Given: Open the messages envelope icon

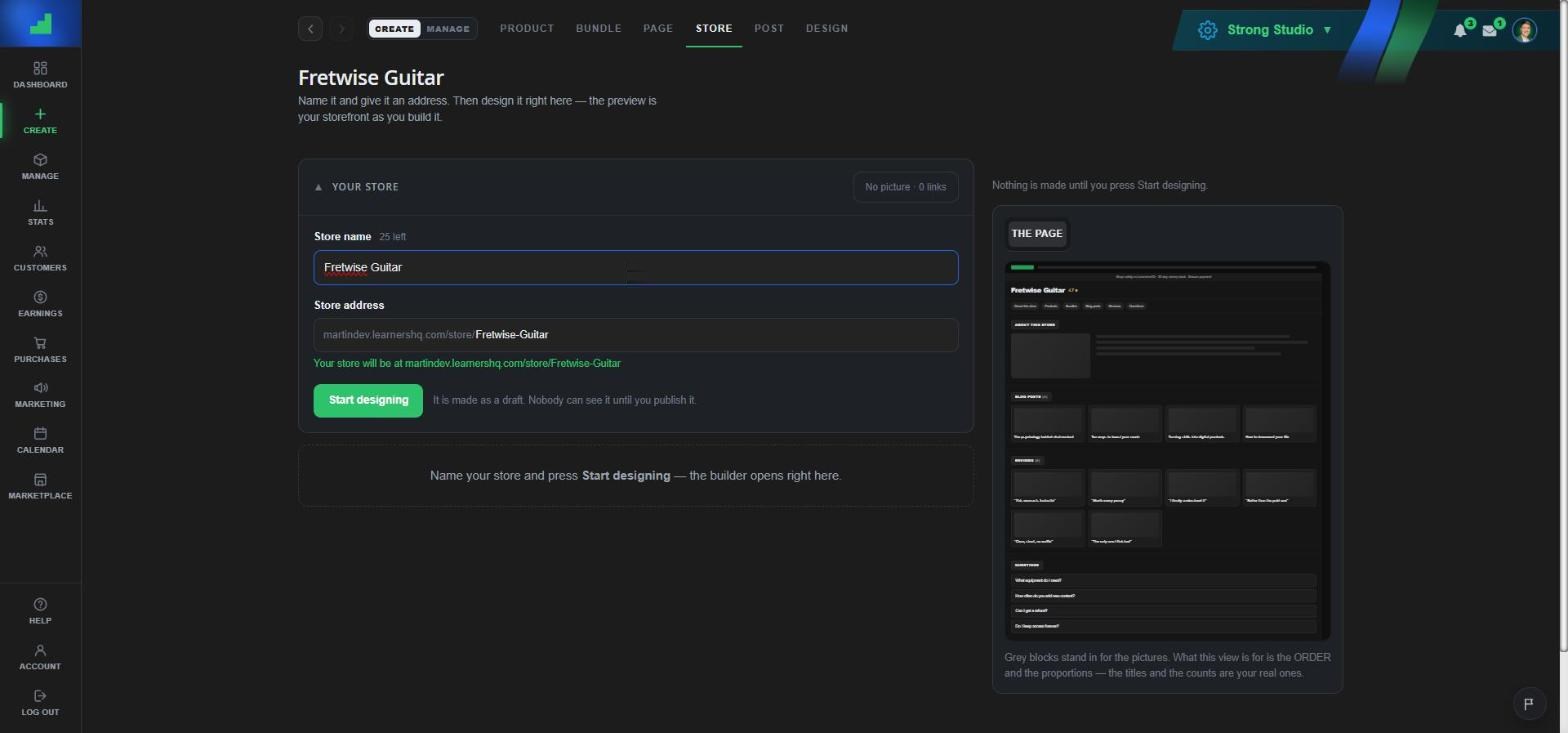Looking at the screenshot, I should (1489, 30).
